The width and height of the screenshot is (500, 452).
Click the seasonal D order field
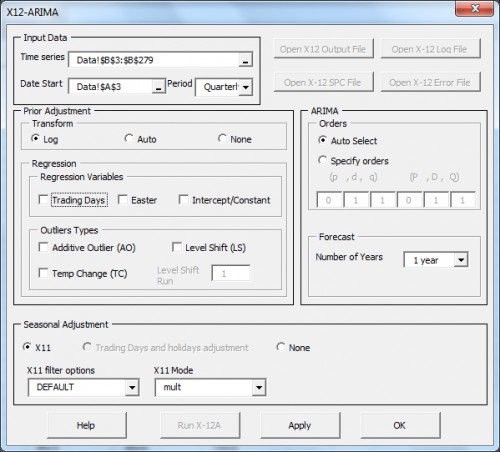coord(436,200)
